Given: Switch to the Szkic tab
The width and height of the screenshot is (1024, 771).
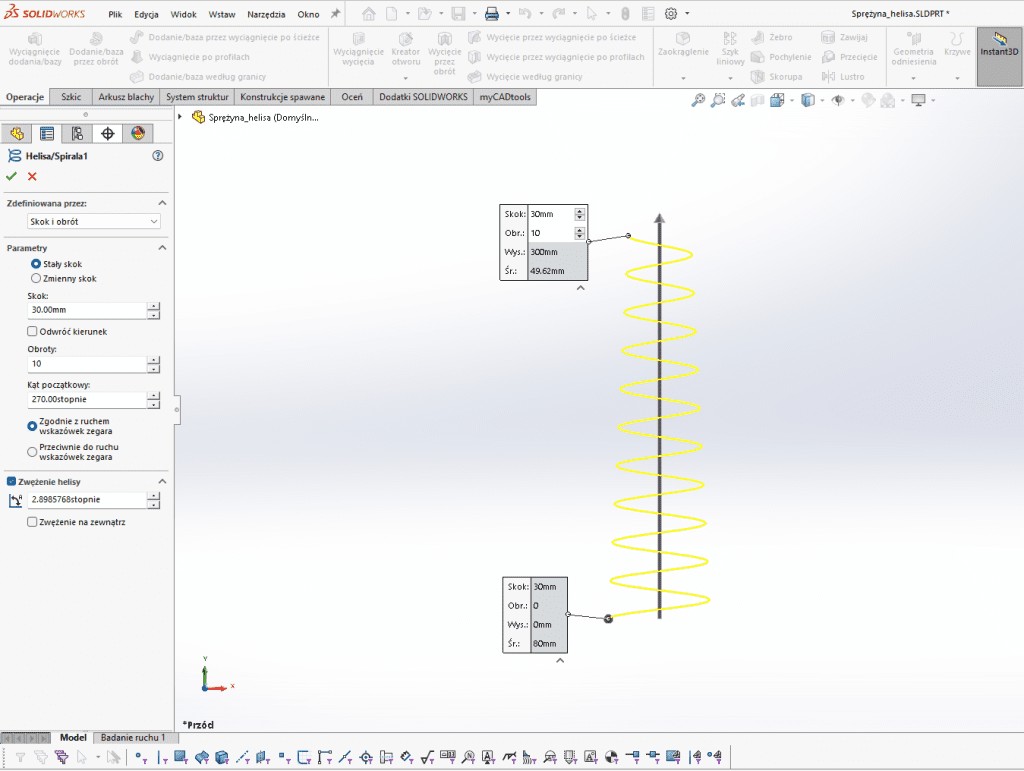Looking at the screenshot, I should tap(71, 97).
